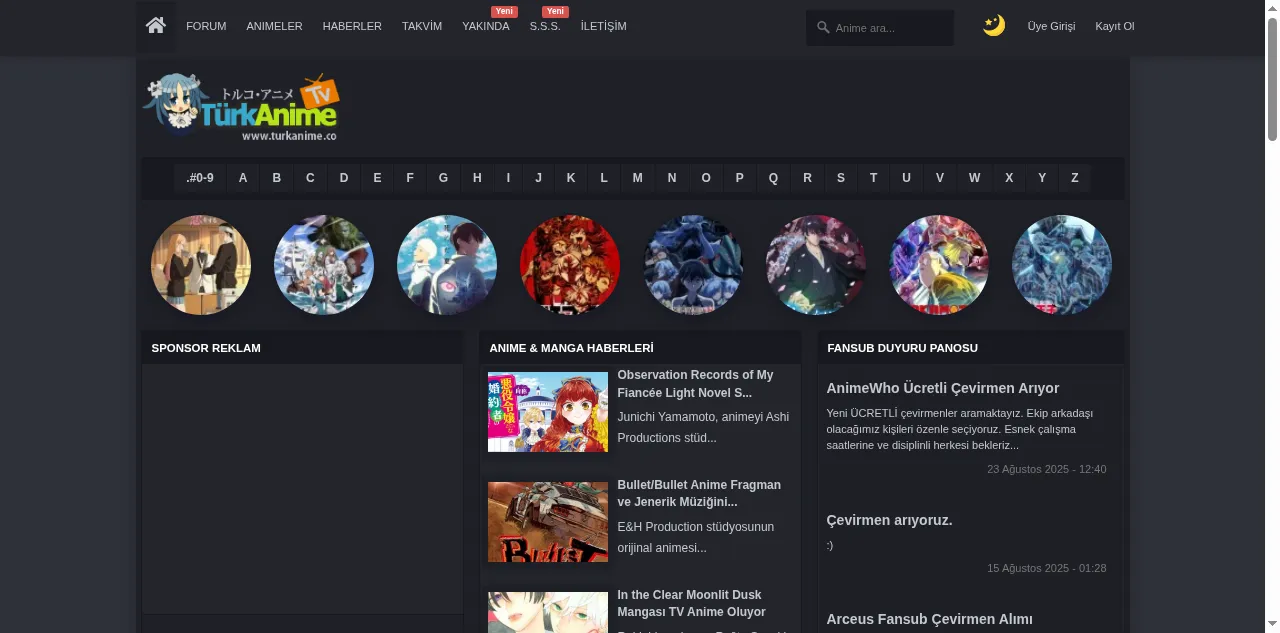Open the ANIMELER menu item
The height and width of the screenshot is (633, 1280).
(274, 26)
